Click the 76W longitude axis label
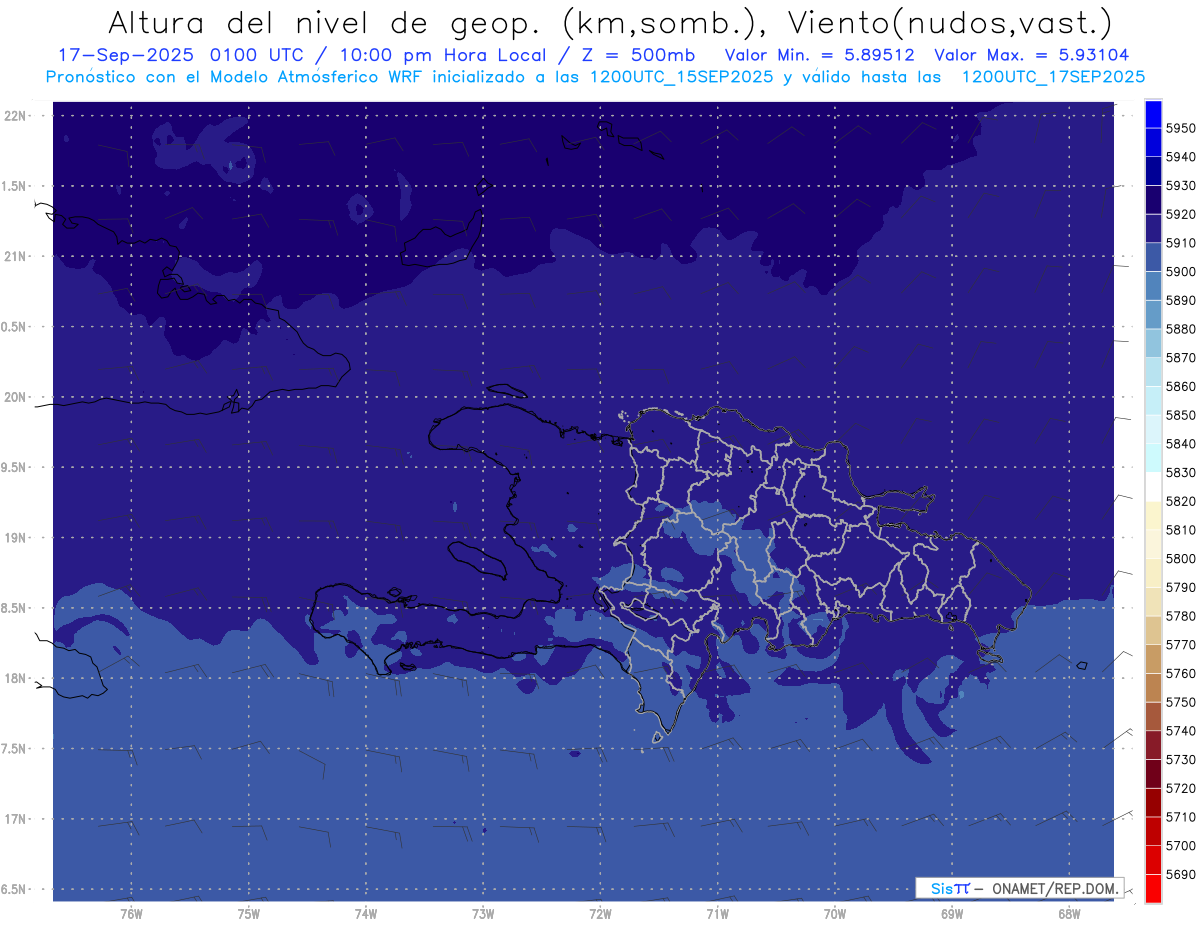Screen dimensions: 1200x927 point(131,913)
